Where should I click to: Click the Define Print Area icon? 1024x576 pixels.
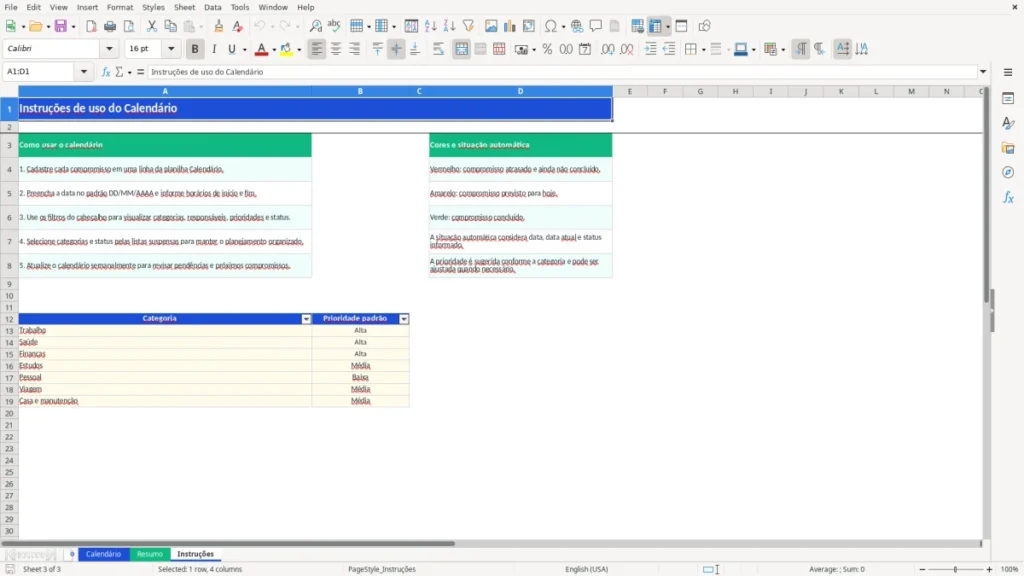tap(637, 26)
